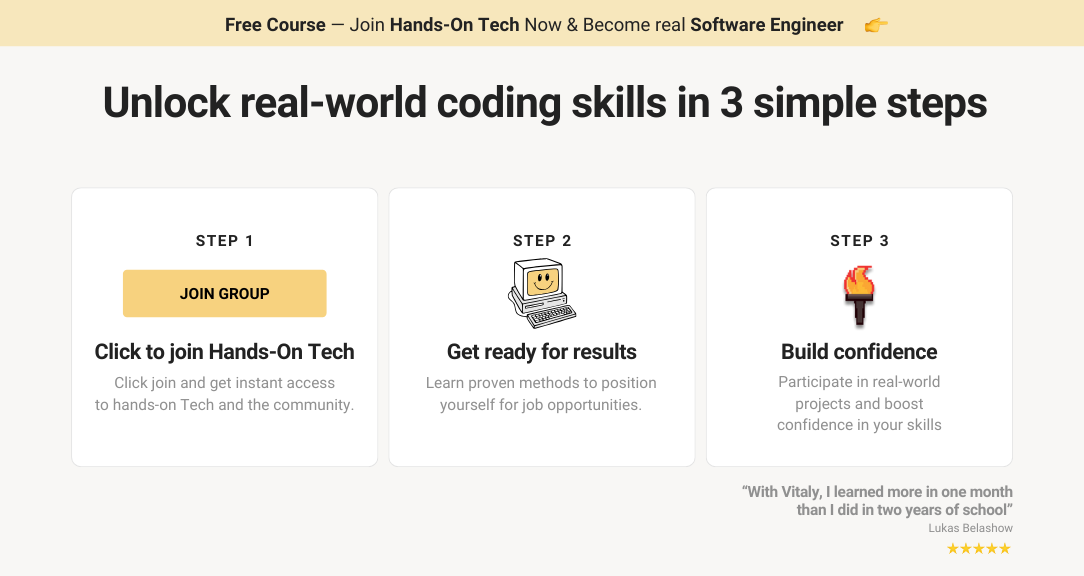Image resolution: width=1084 pixels, height=576 pixels.
Task: Click the 'Get ready for results' heading
Action: [x=542, y=352]
